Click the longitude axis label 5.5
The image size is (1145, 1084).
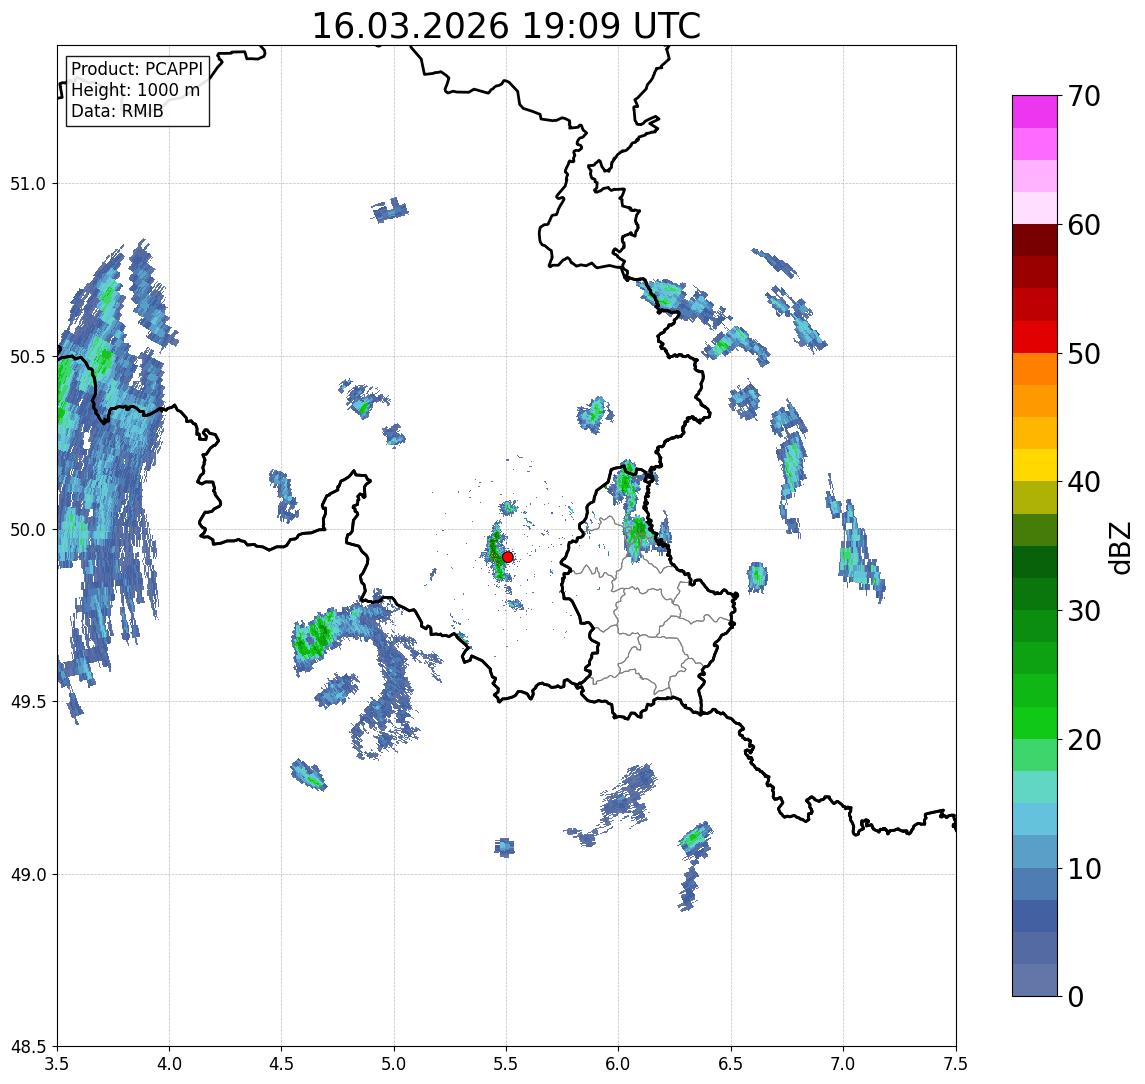[507, 1064]
